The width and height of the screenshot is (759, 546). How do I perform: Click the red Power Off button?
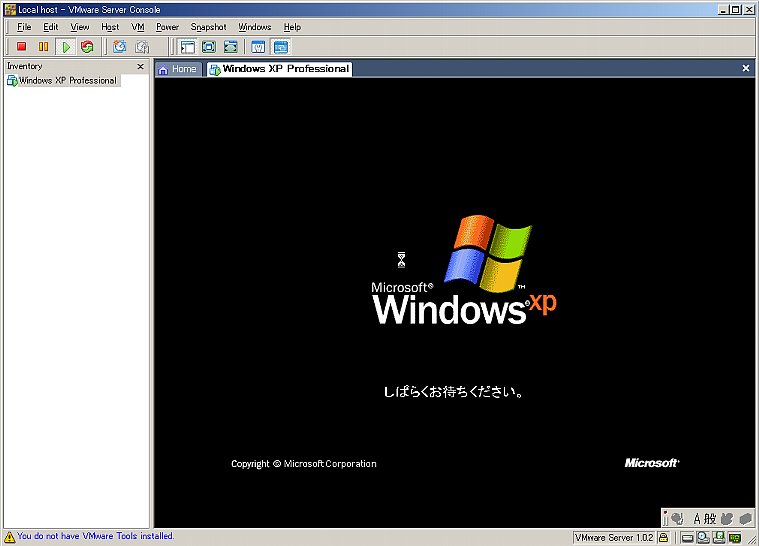tap(21, 46)
